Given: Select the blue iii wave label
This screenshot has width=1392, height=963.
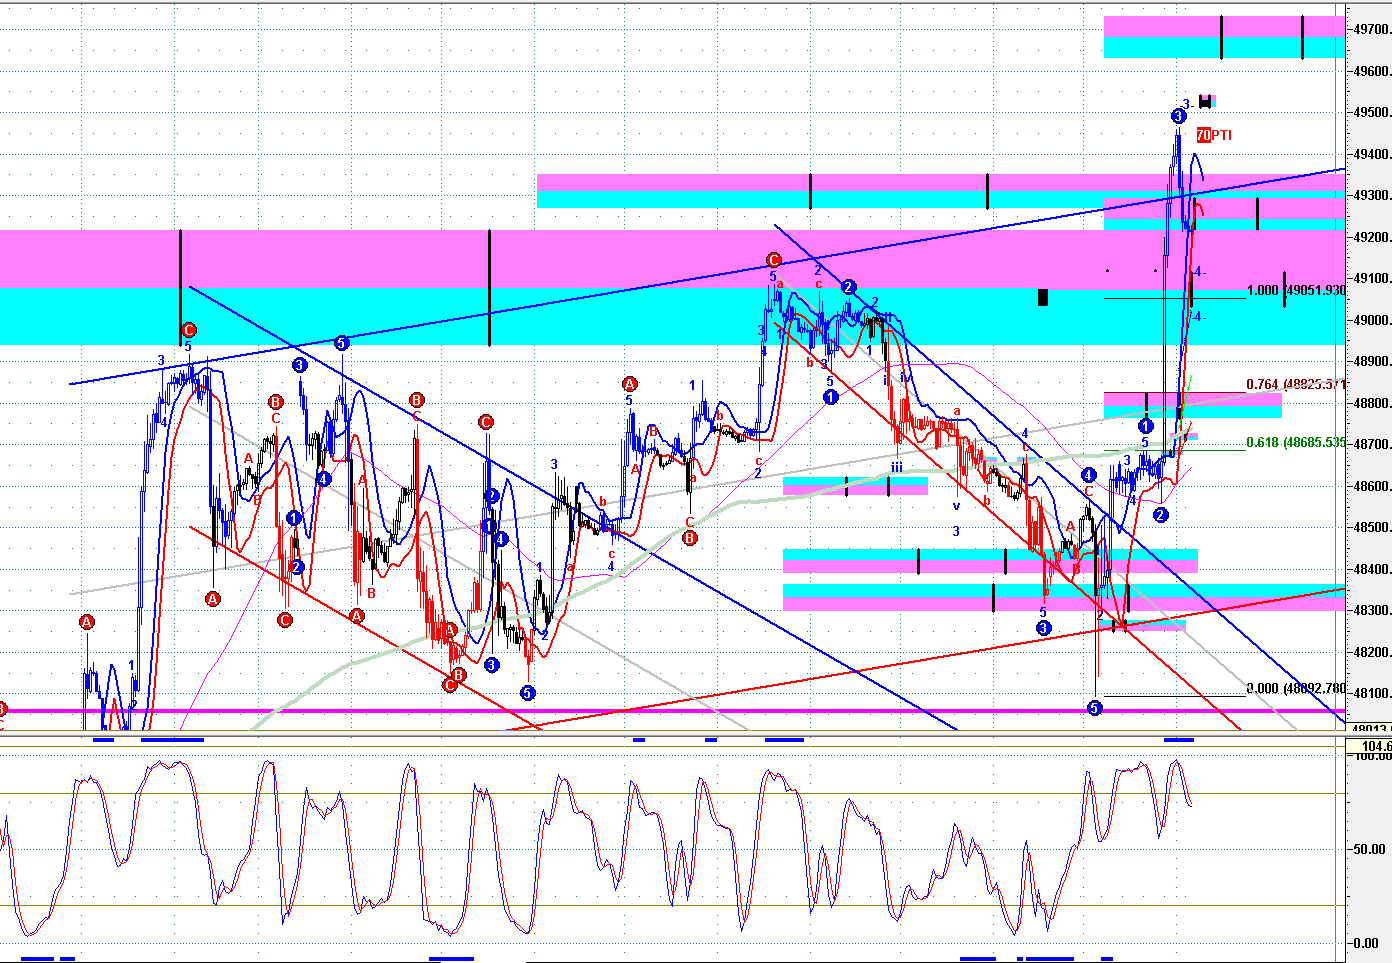Looking at the screenshot, I should click(897, 467).
